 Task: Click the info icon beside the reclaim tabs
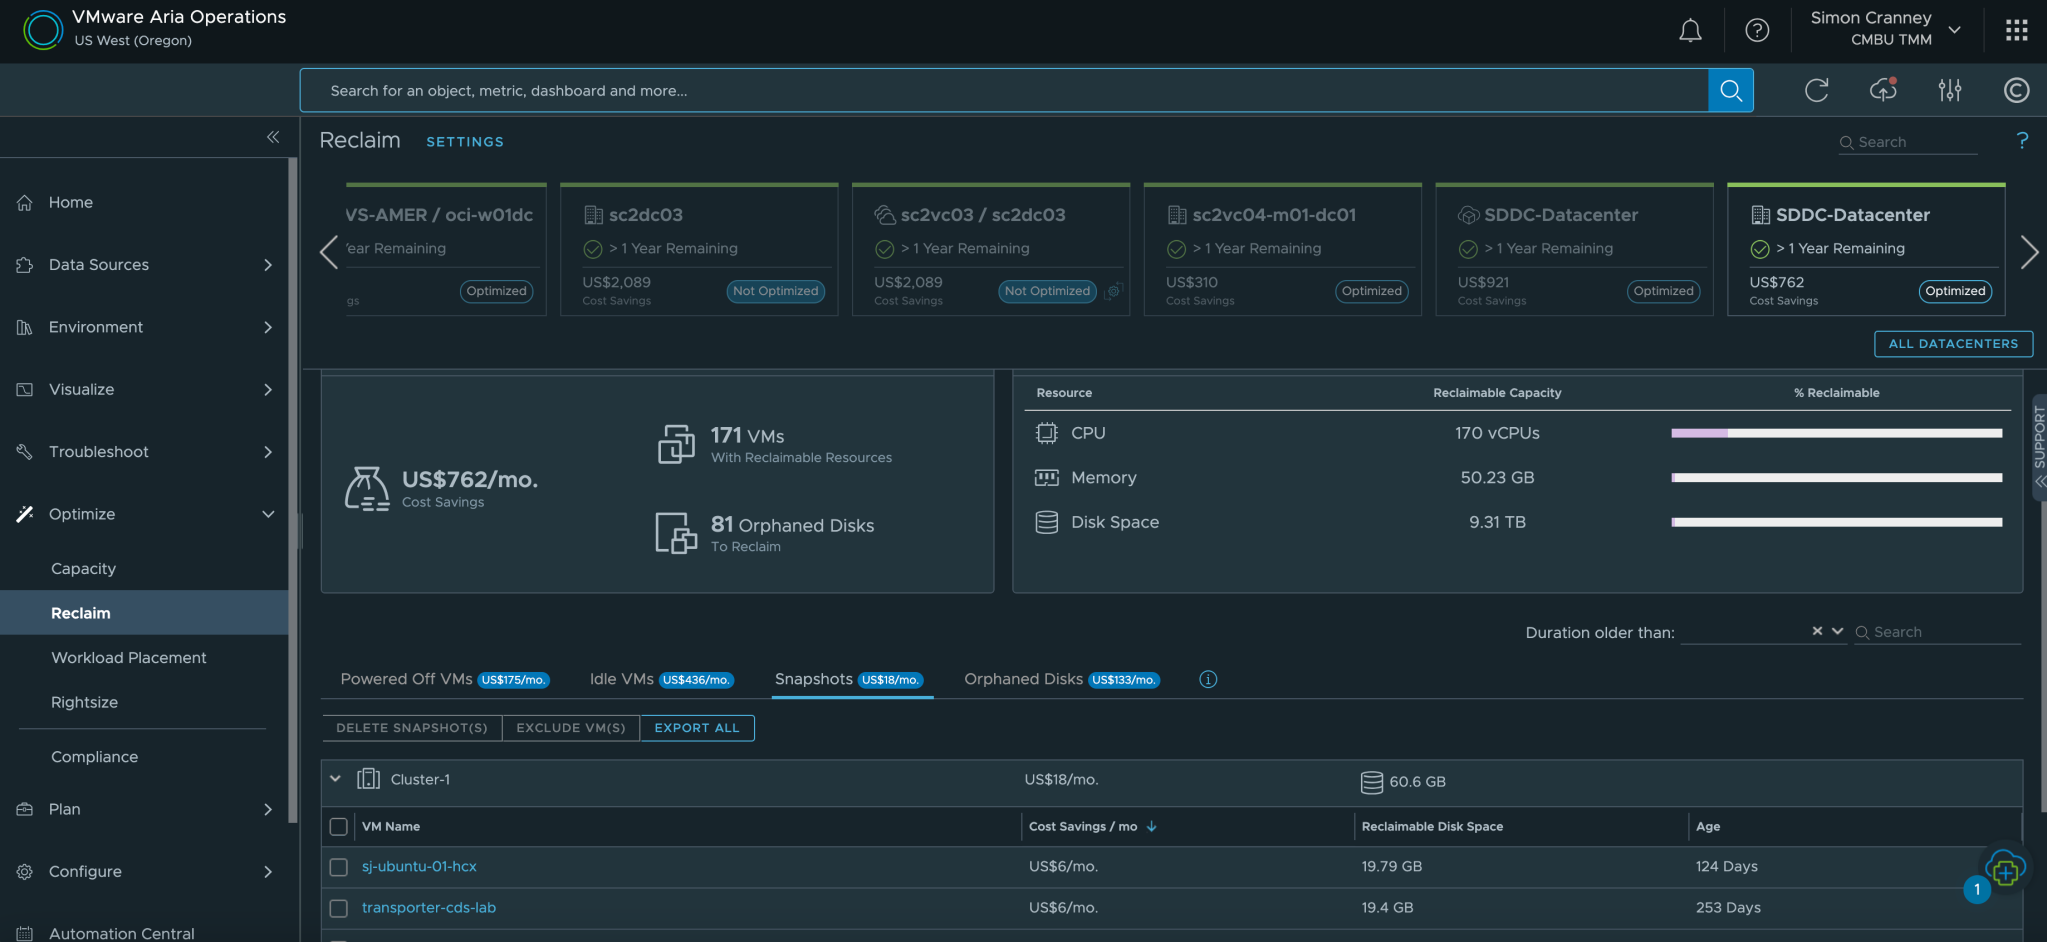pos(1208,679)
